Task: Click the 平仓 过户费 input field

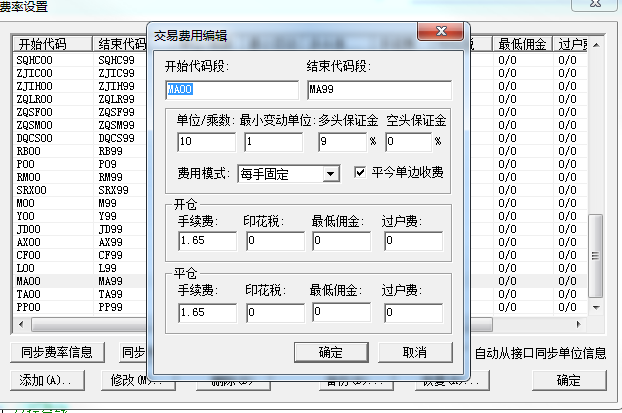Action: (412, 312)
